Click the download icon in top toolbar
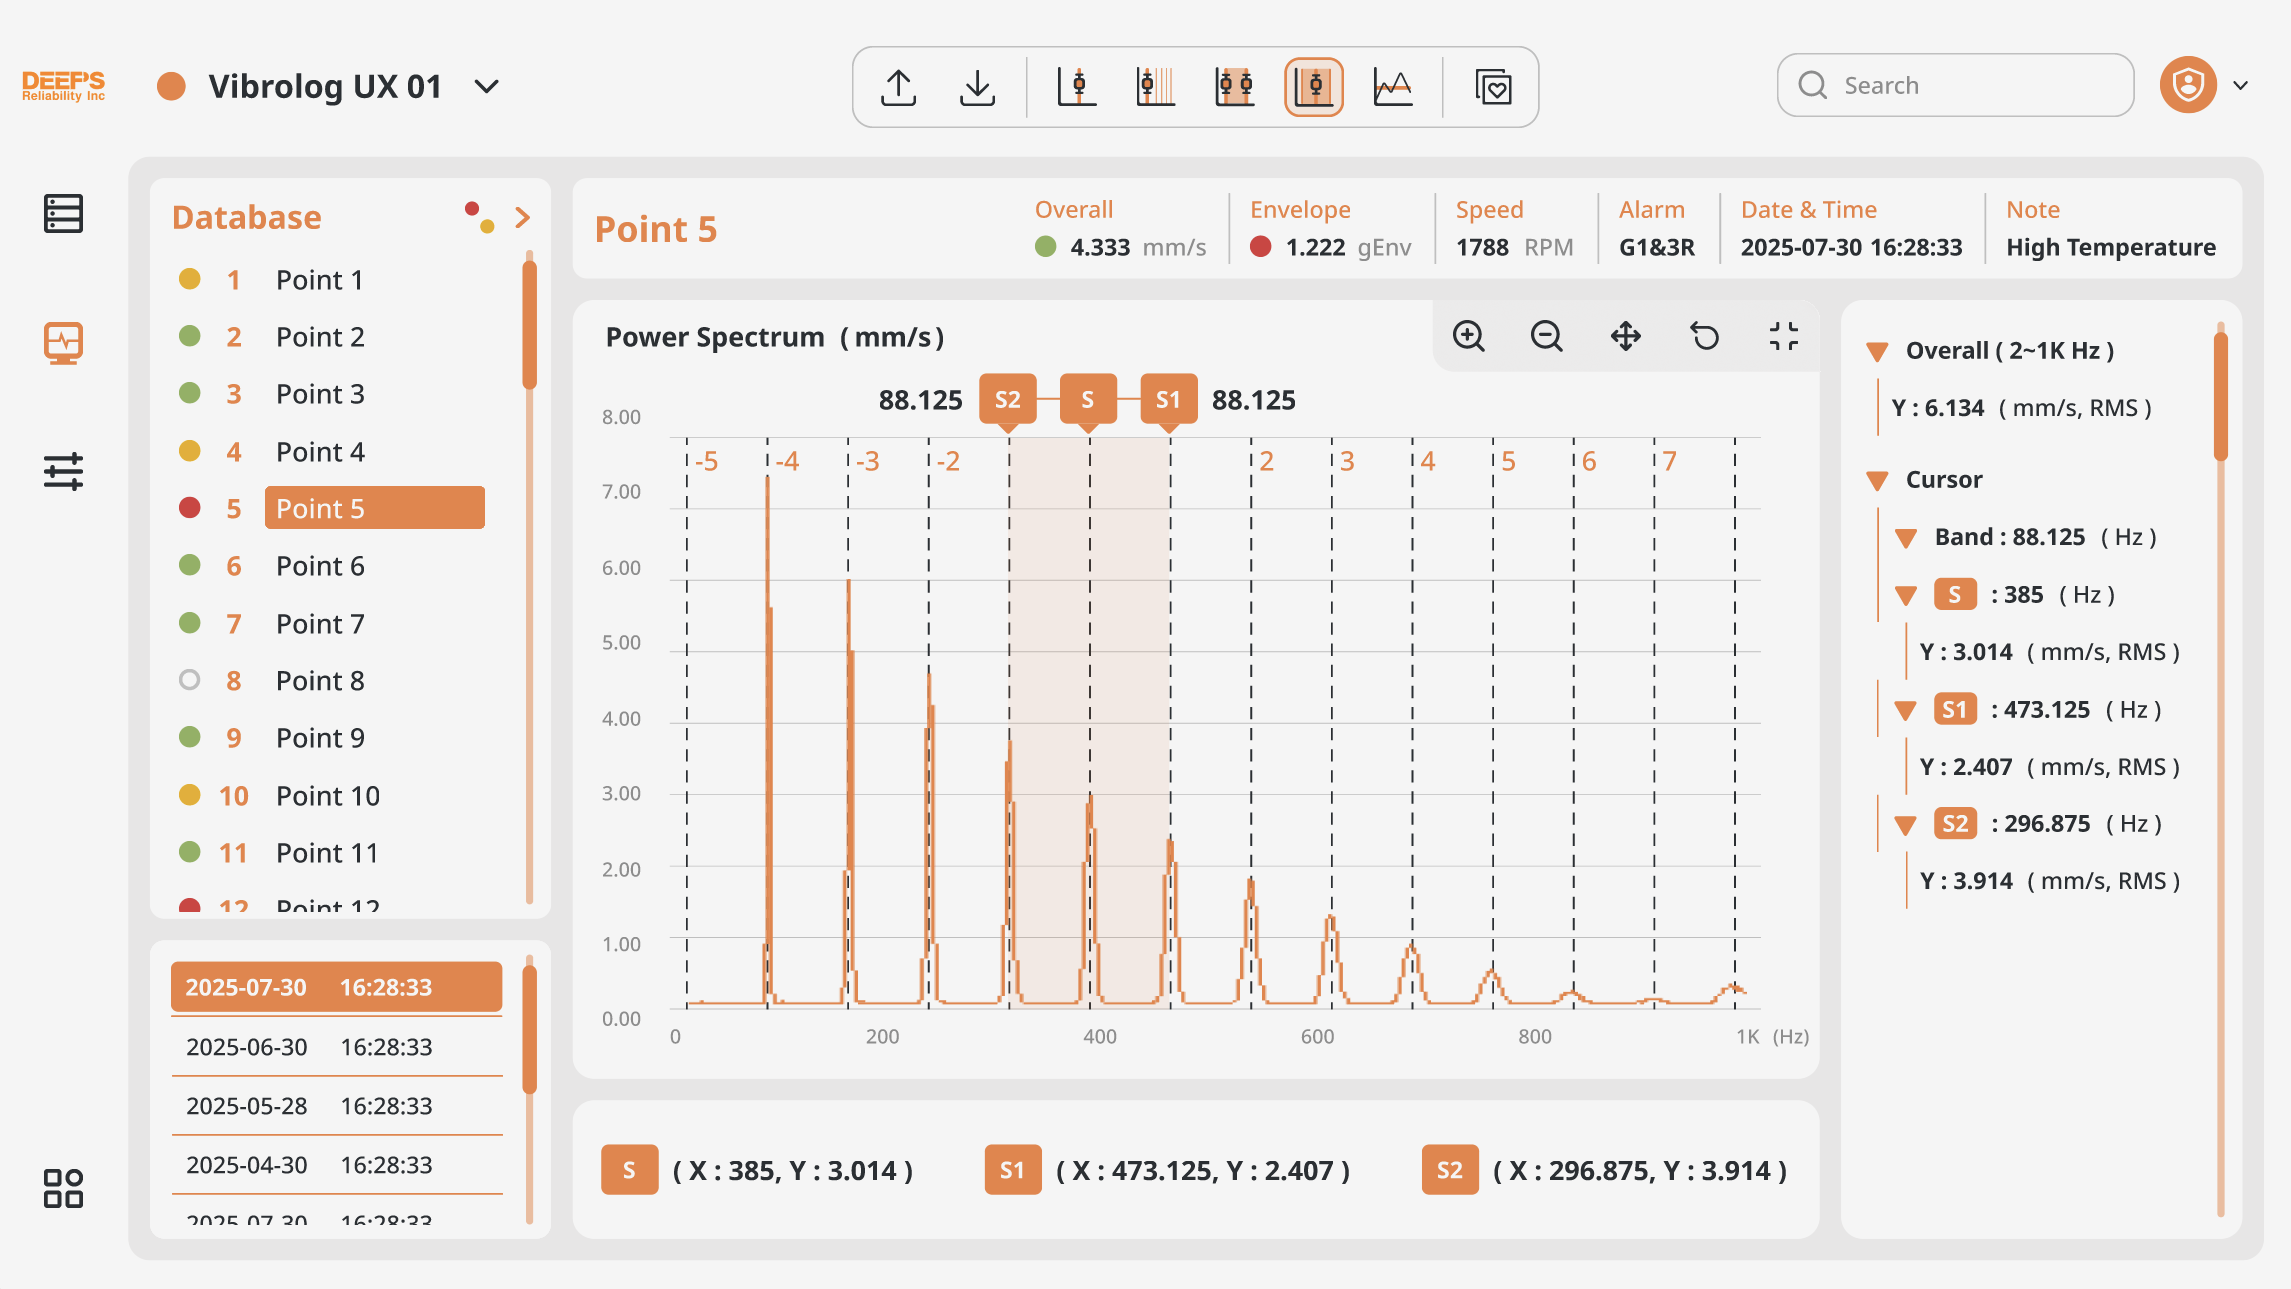Screen dimensions: 2291x1289 (977, 87)
